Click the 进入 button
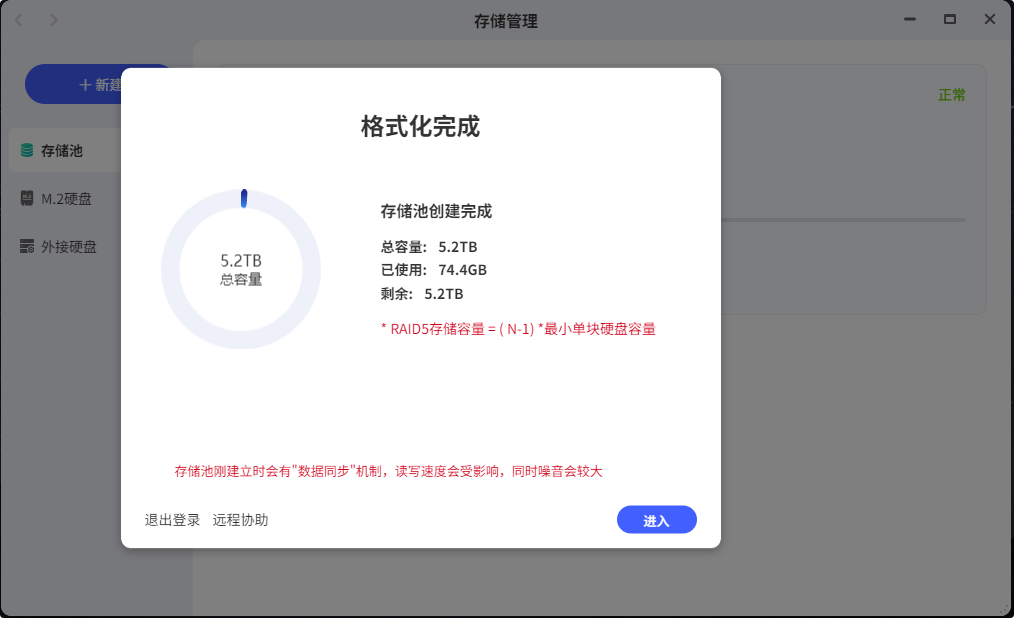Image resolution: width=1014 pixels, height=618 pixels. [x=656, y=520]
